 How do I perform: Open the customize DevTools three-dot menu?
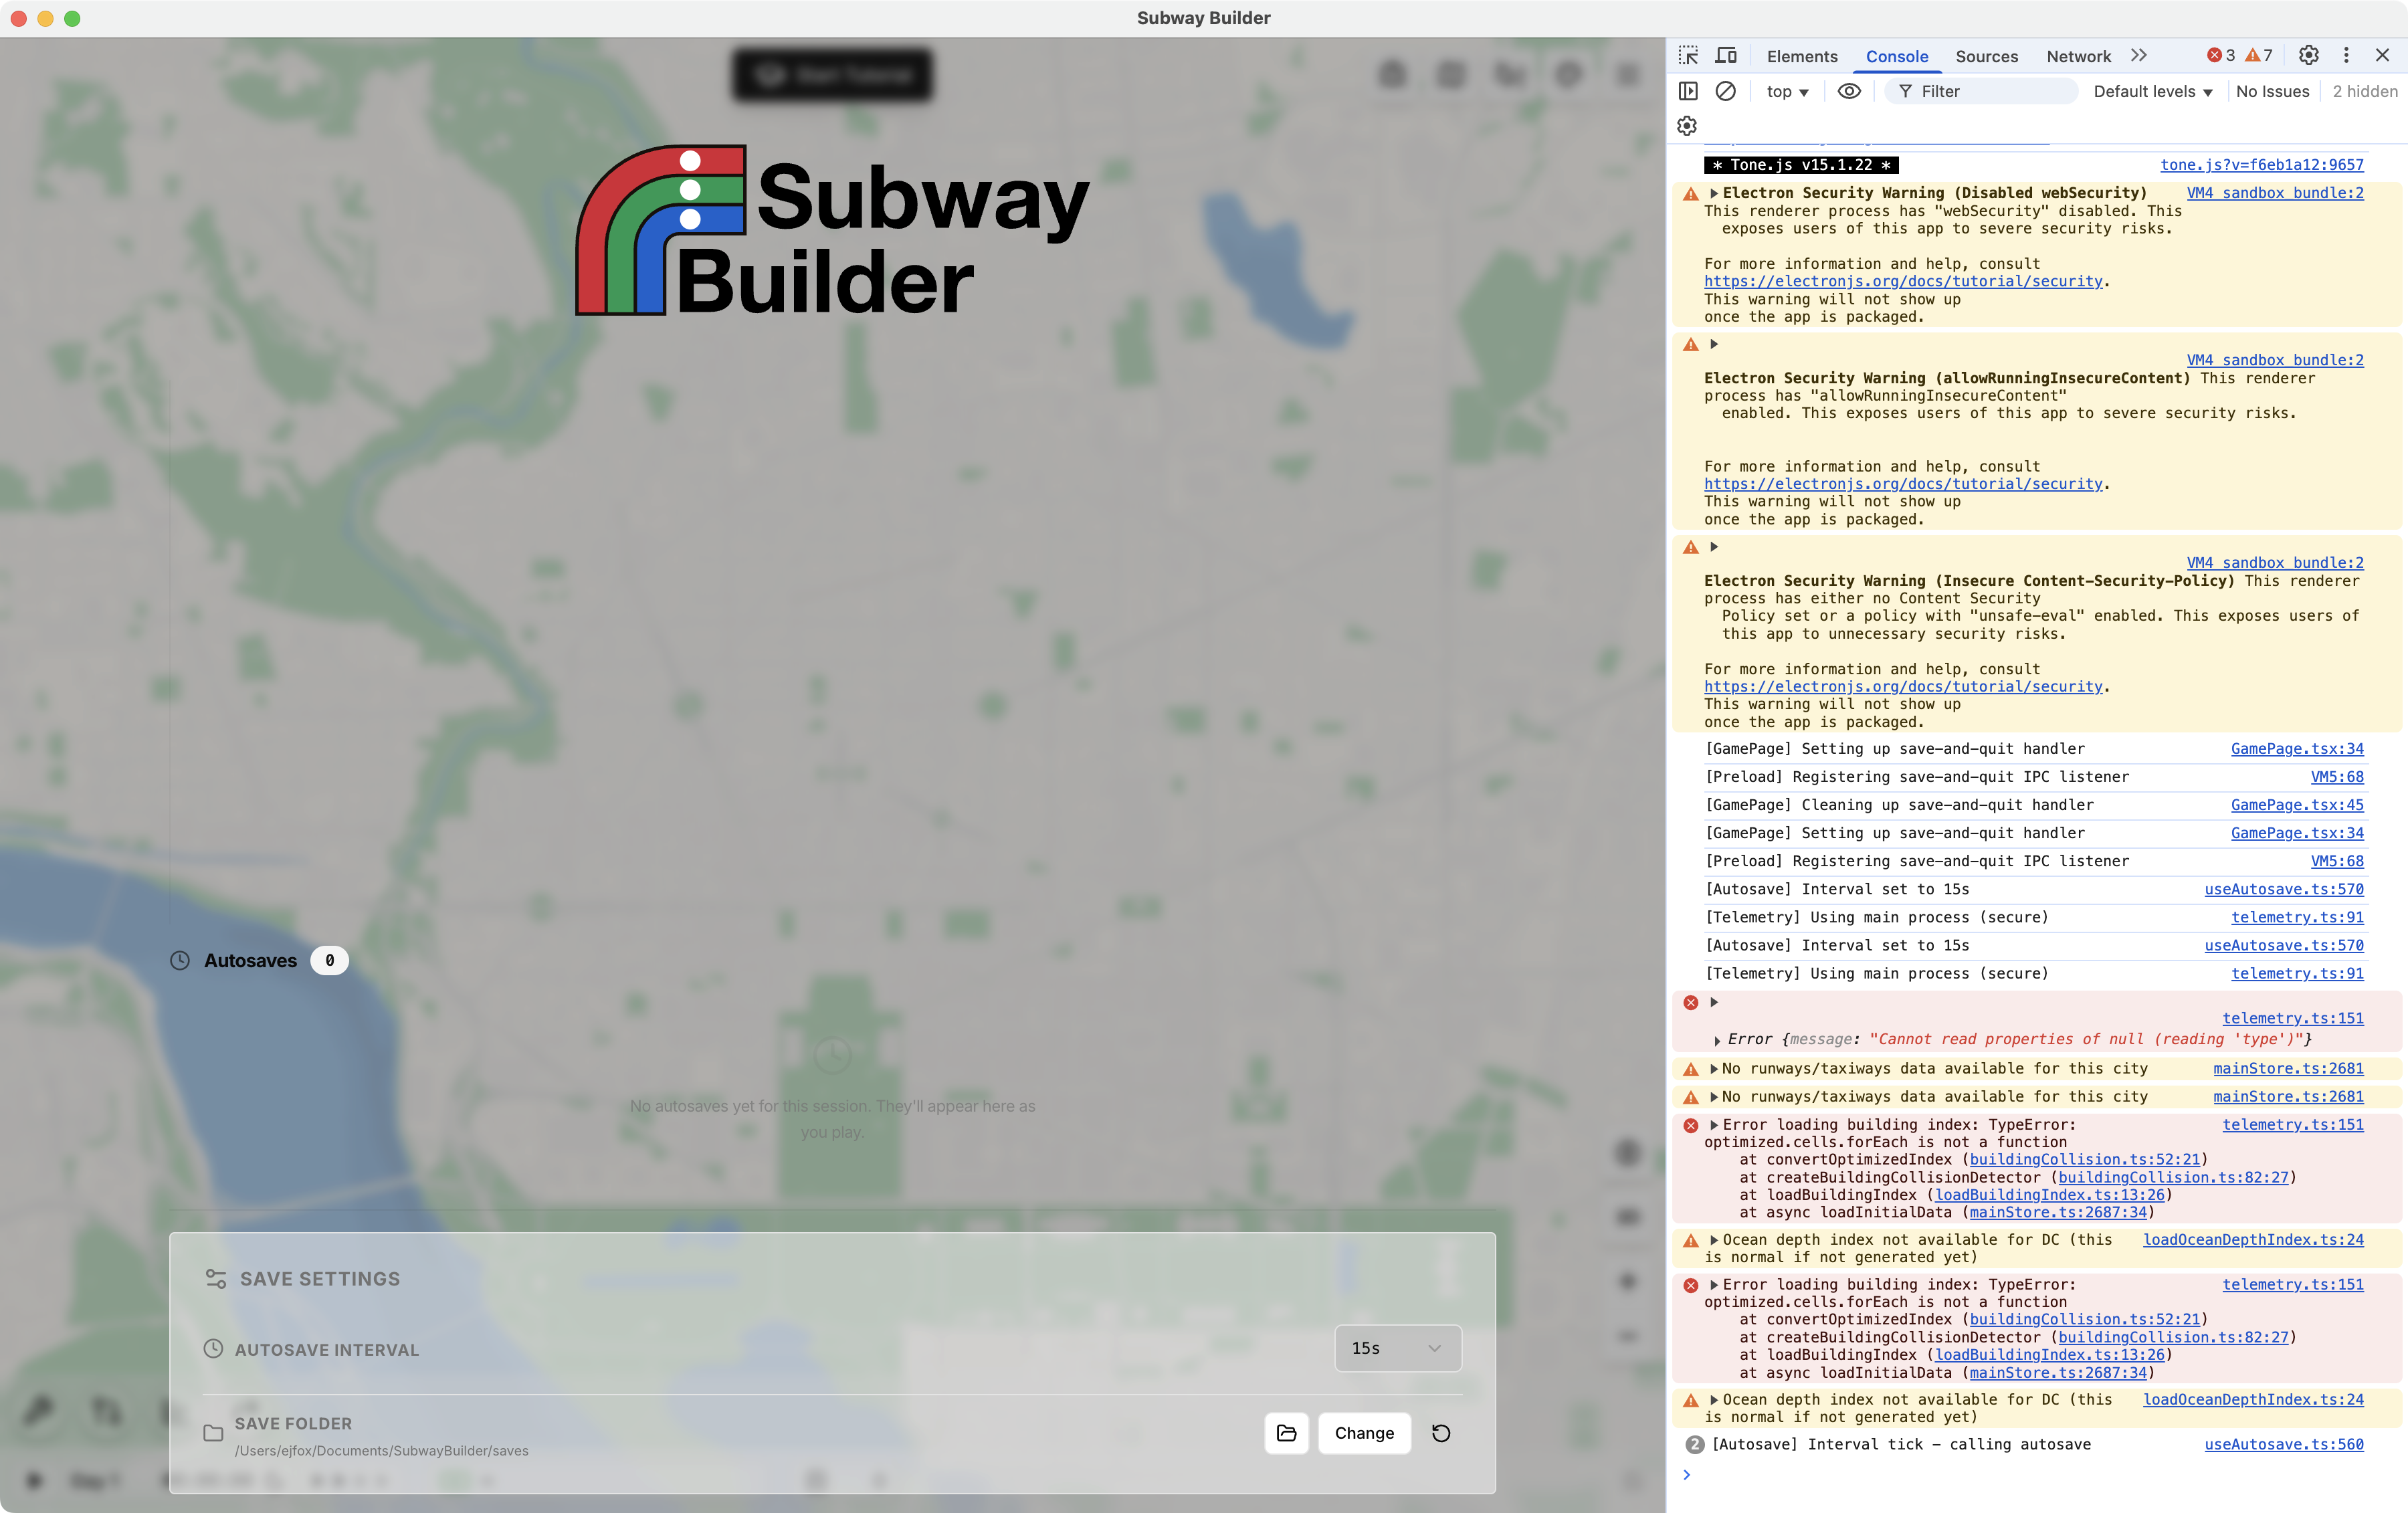pos(2347,56)
